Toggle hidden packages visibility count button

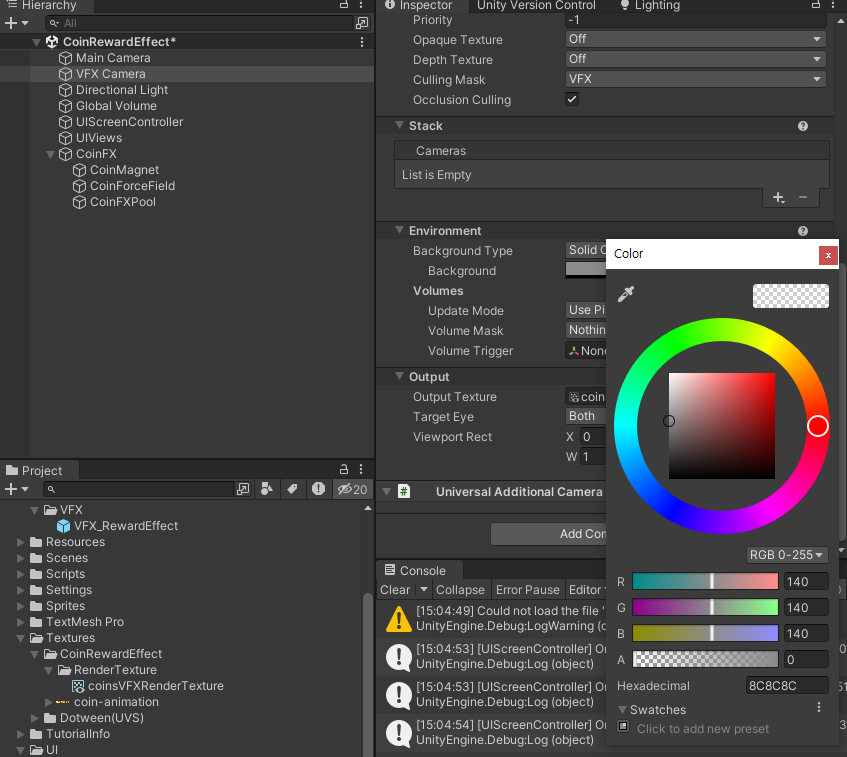[352, 489]
